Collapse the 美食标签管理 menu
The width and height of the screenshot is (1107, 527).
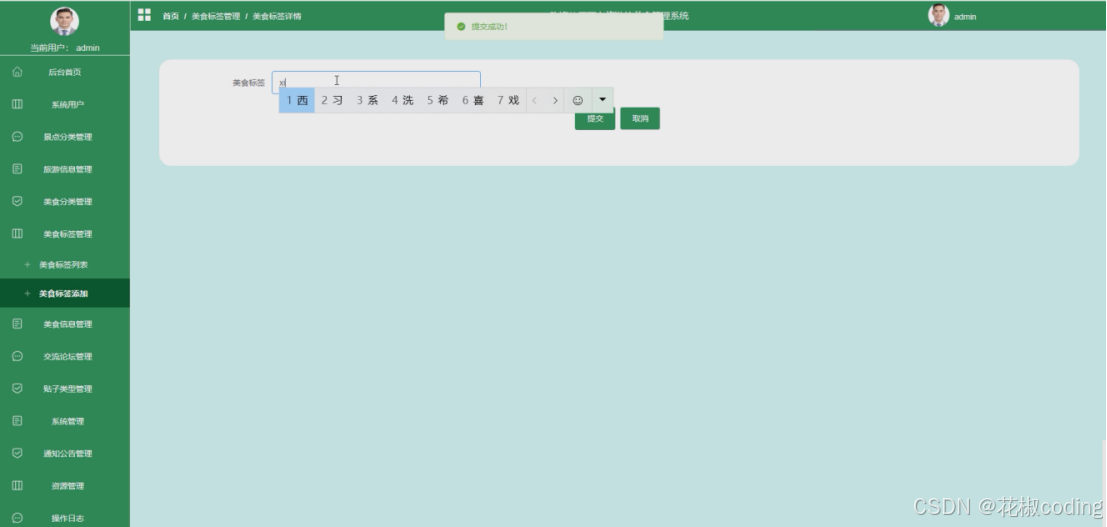pyautogui.click(x=65, y=234)
